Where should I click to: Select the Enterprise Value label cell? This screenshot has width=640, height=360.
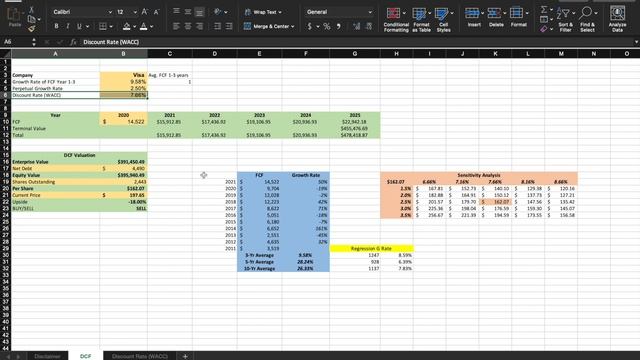[x=56, y=162]
